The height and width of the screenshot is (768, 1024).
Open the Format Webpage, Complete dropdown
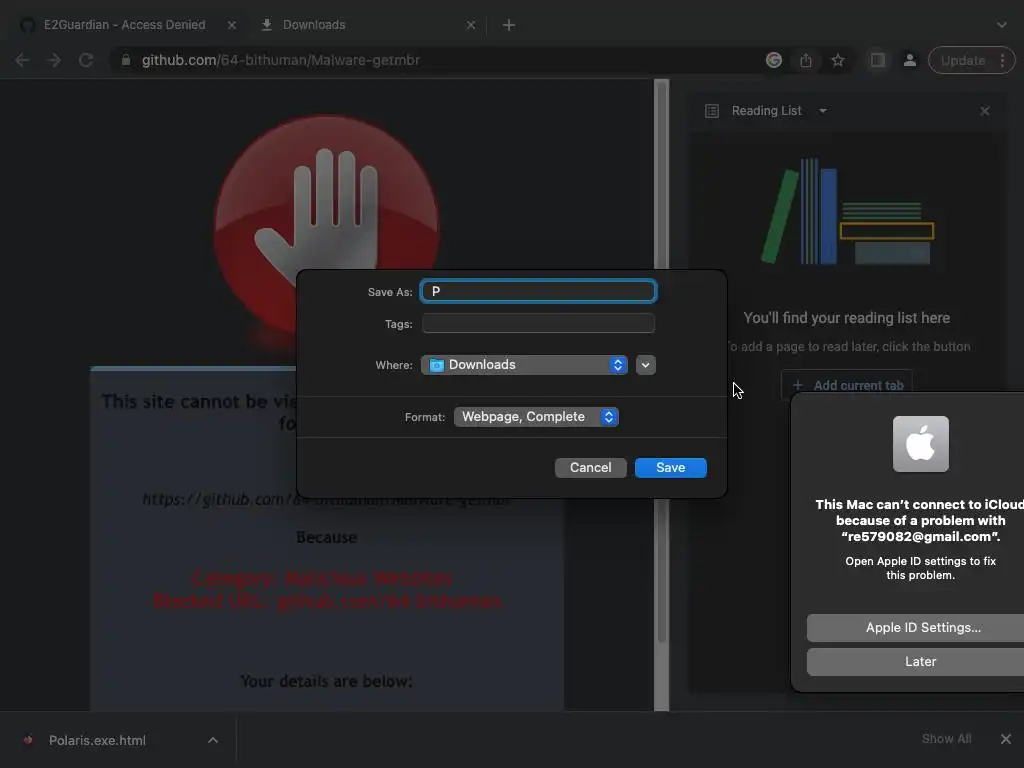click(x=536, y=417)
